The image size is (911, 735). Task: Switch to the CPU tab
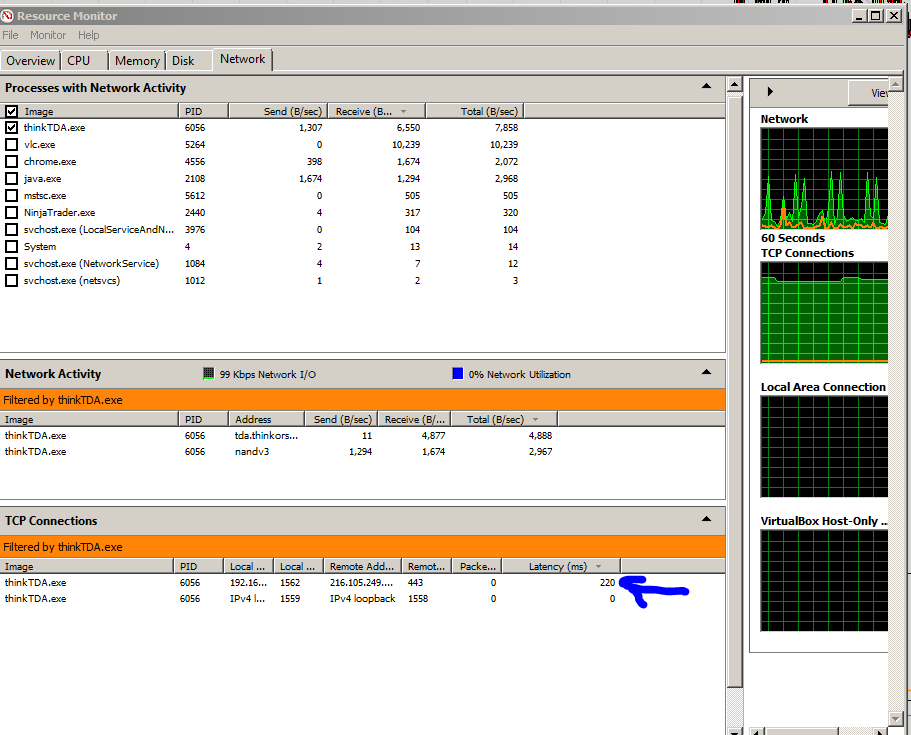coord(84,61)
